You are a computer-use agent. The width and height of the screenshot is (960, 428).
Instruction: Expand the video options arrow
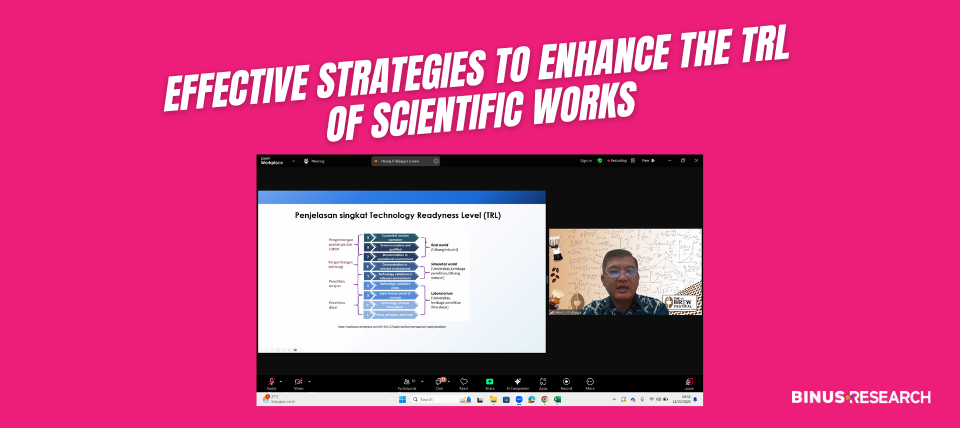(x=310, y=381)
